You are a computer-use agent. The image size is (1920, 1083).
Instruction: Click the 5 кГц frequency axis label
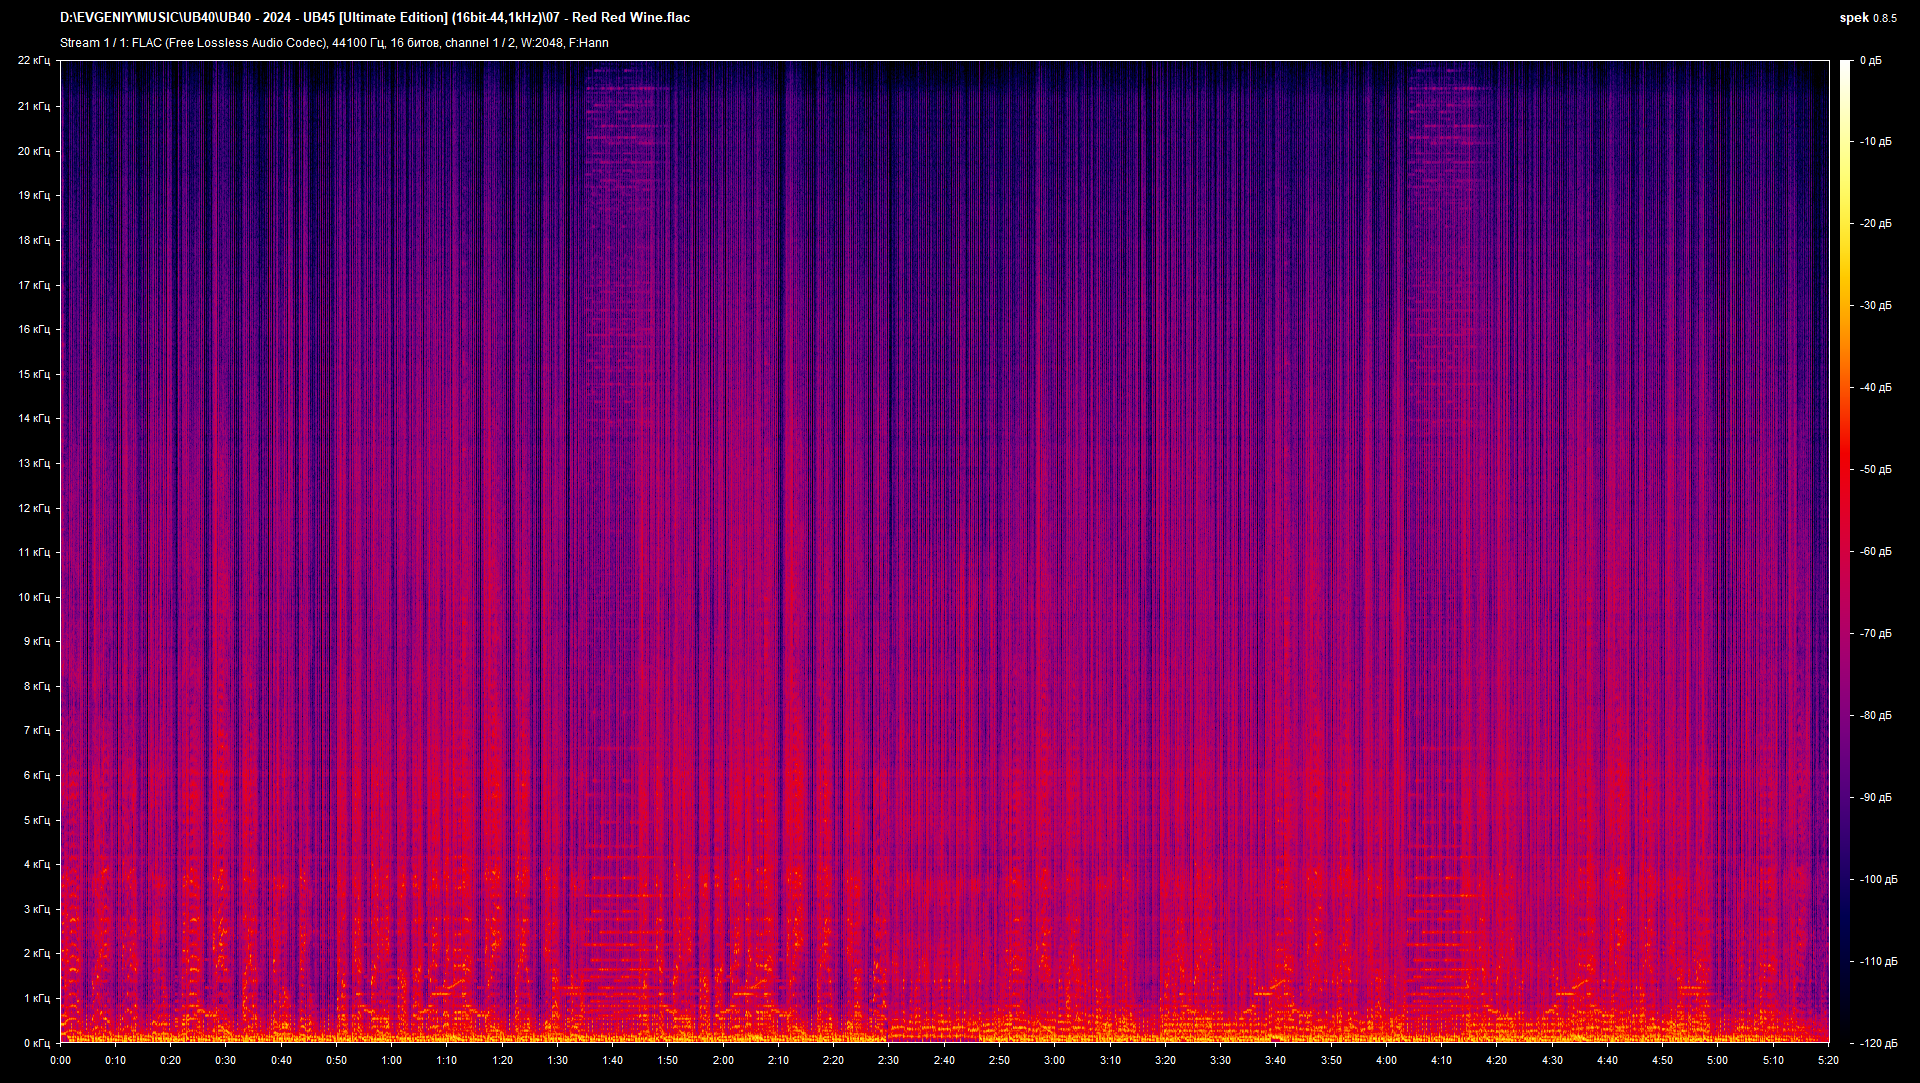(37, 820)
